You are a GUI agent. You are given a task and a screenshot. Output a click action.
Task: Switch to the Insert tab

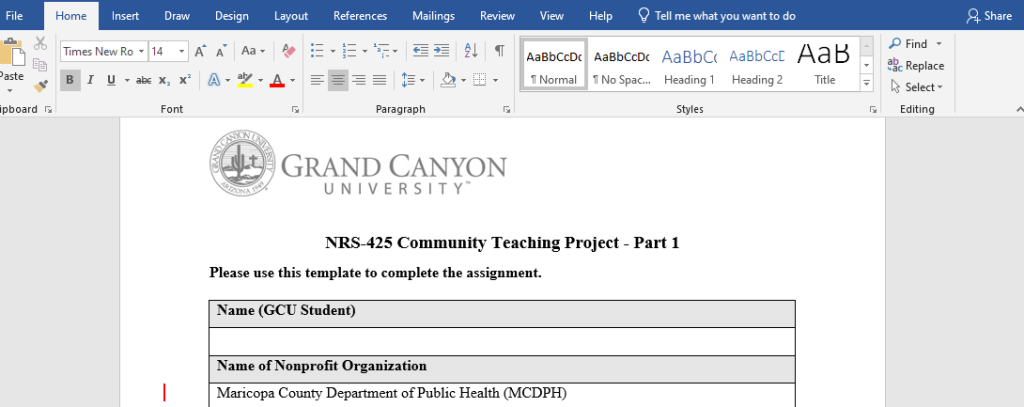(125, 16)
